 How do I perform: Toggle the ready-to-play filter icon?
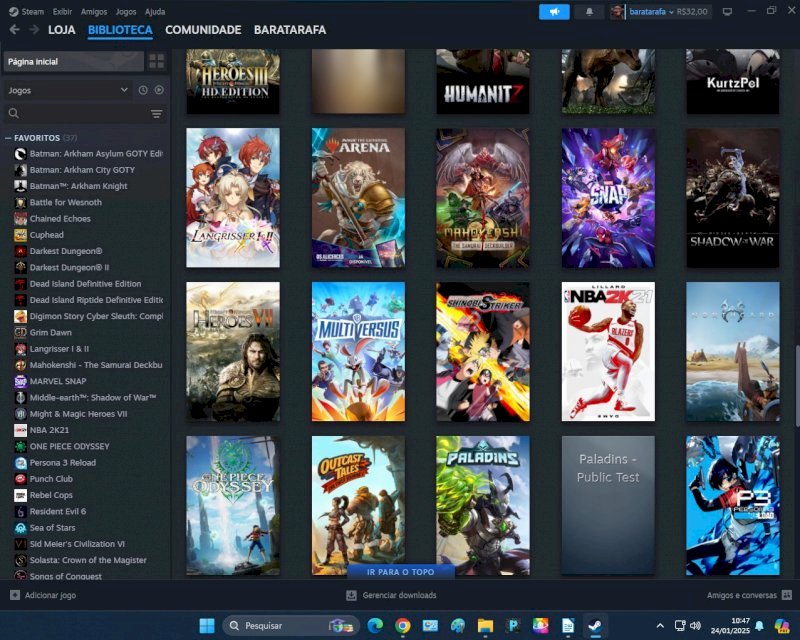[x=159, y=90]
